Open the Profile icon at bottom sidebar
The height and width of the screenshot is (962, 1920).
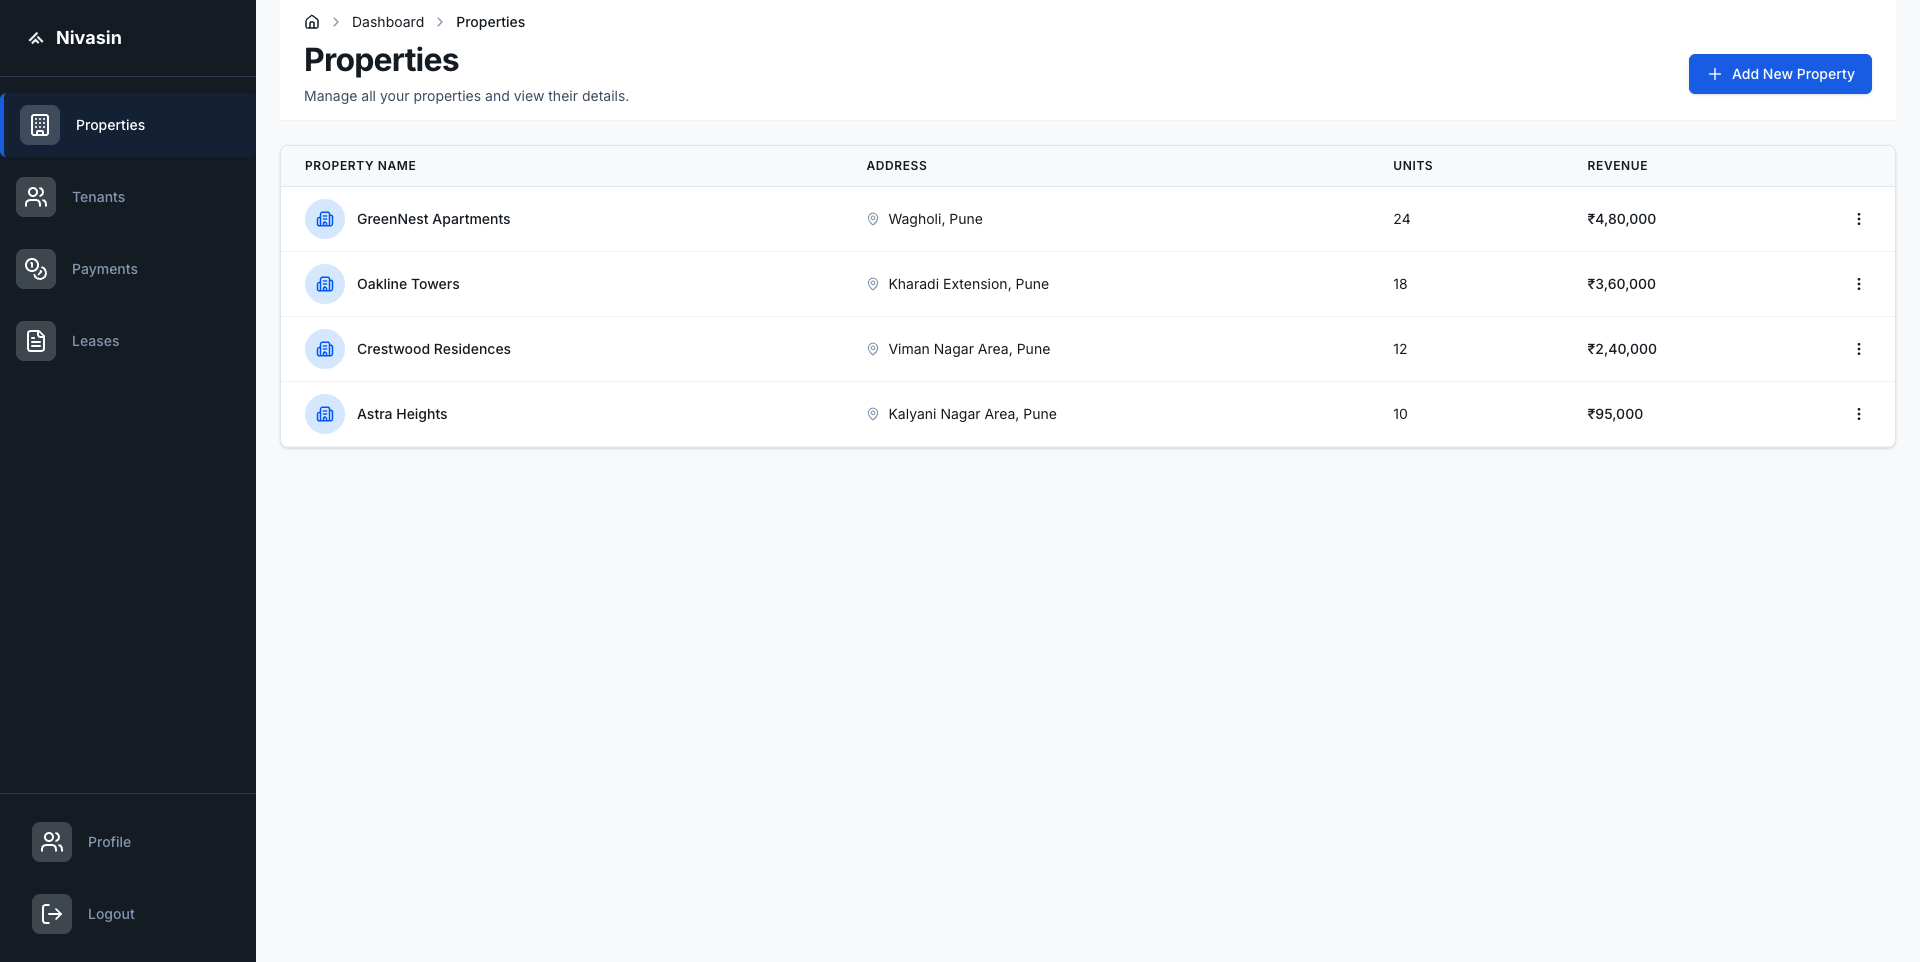click(51, 842)
